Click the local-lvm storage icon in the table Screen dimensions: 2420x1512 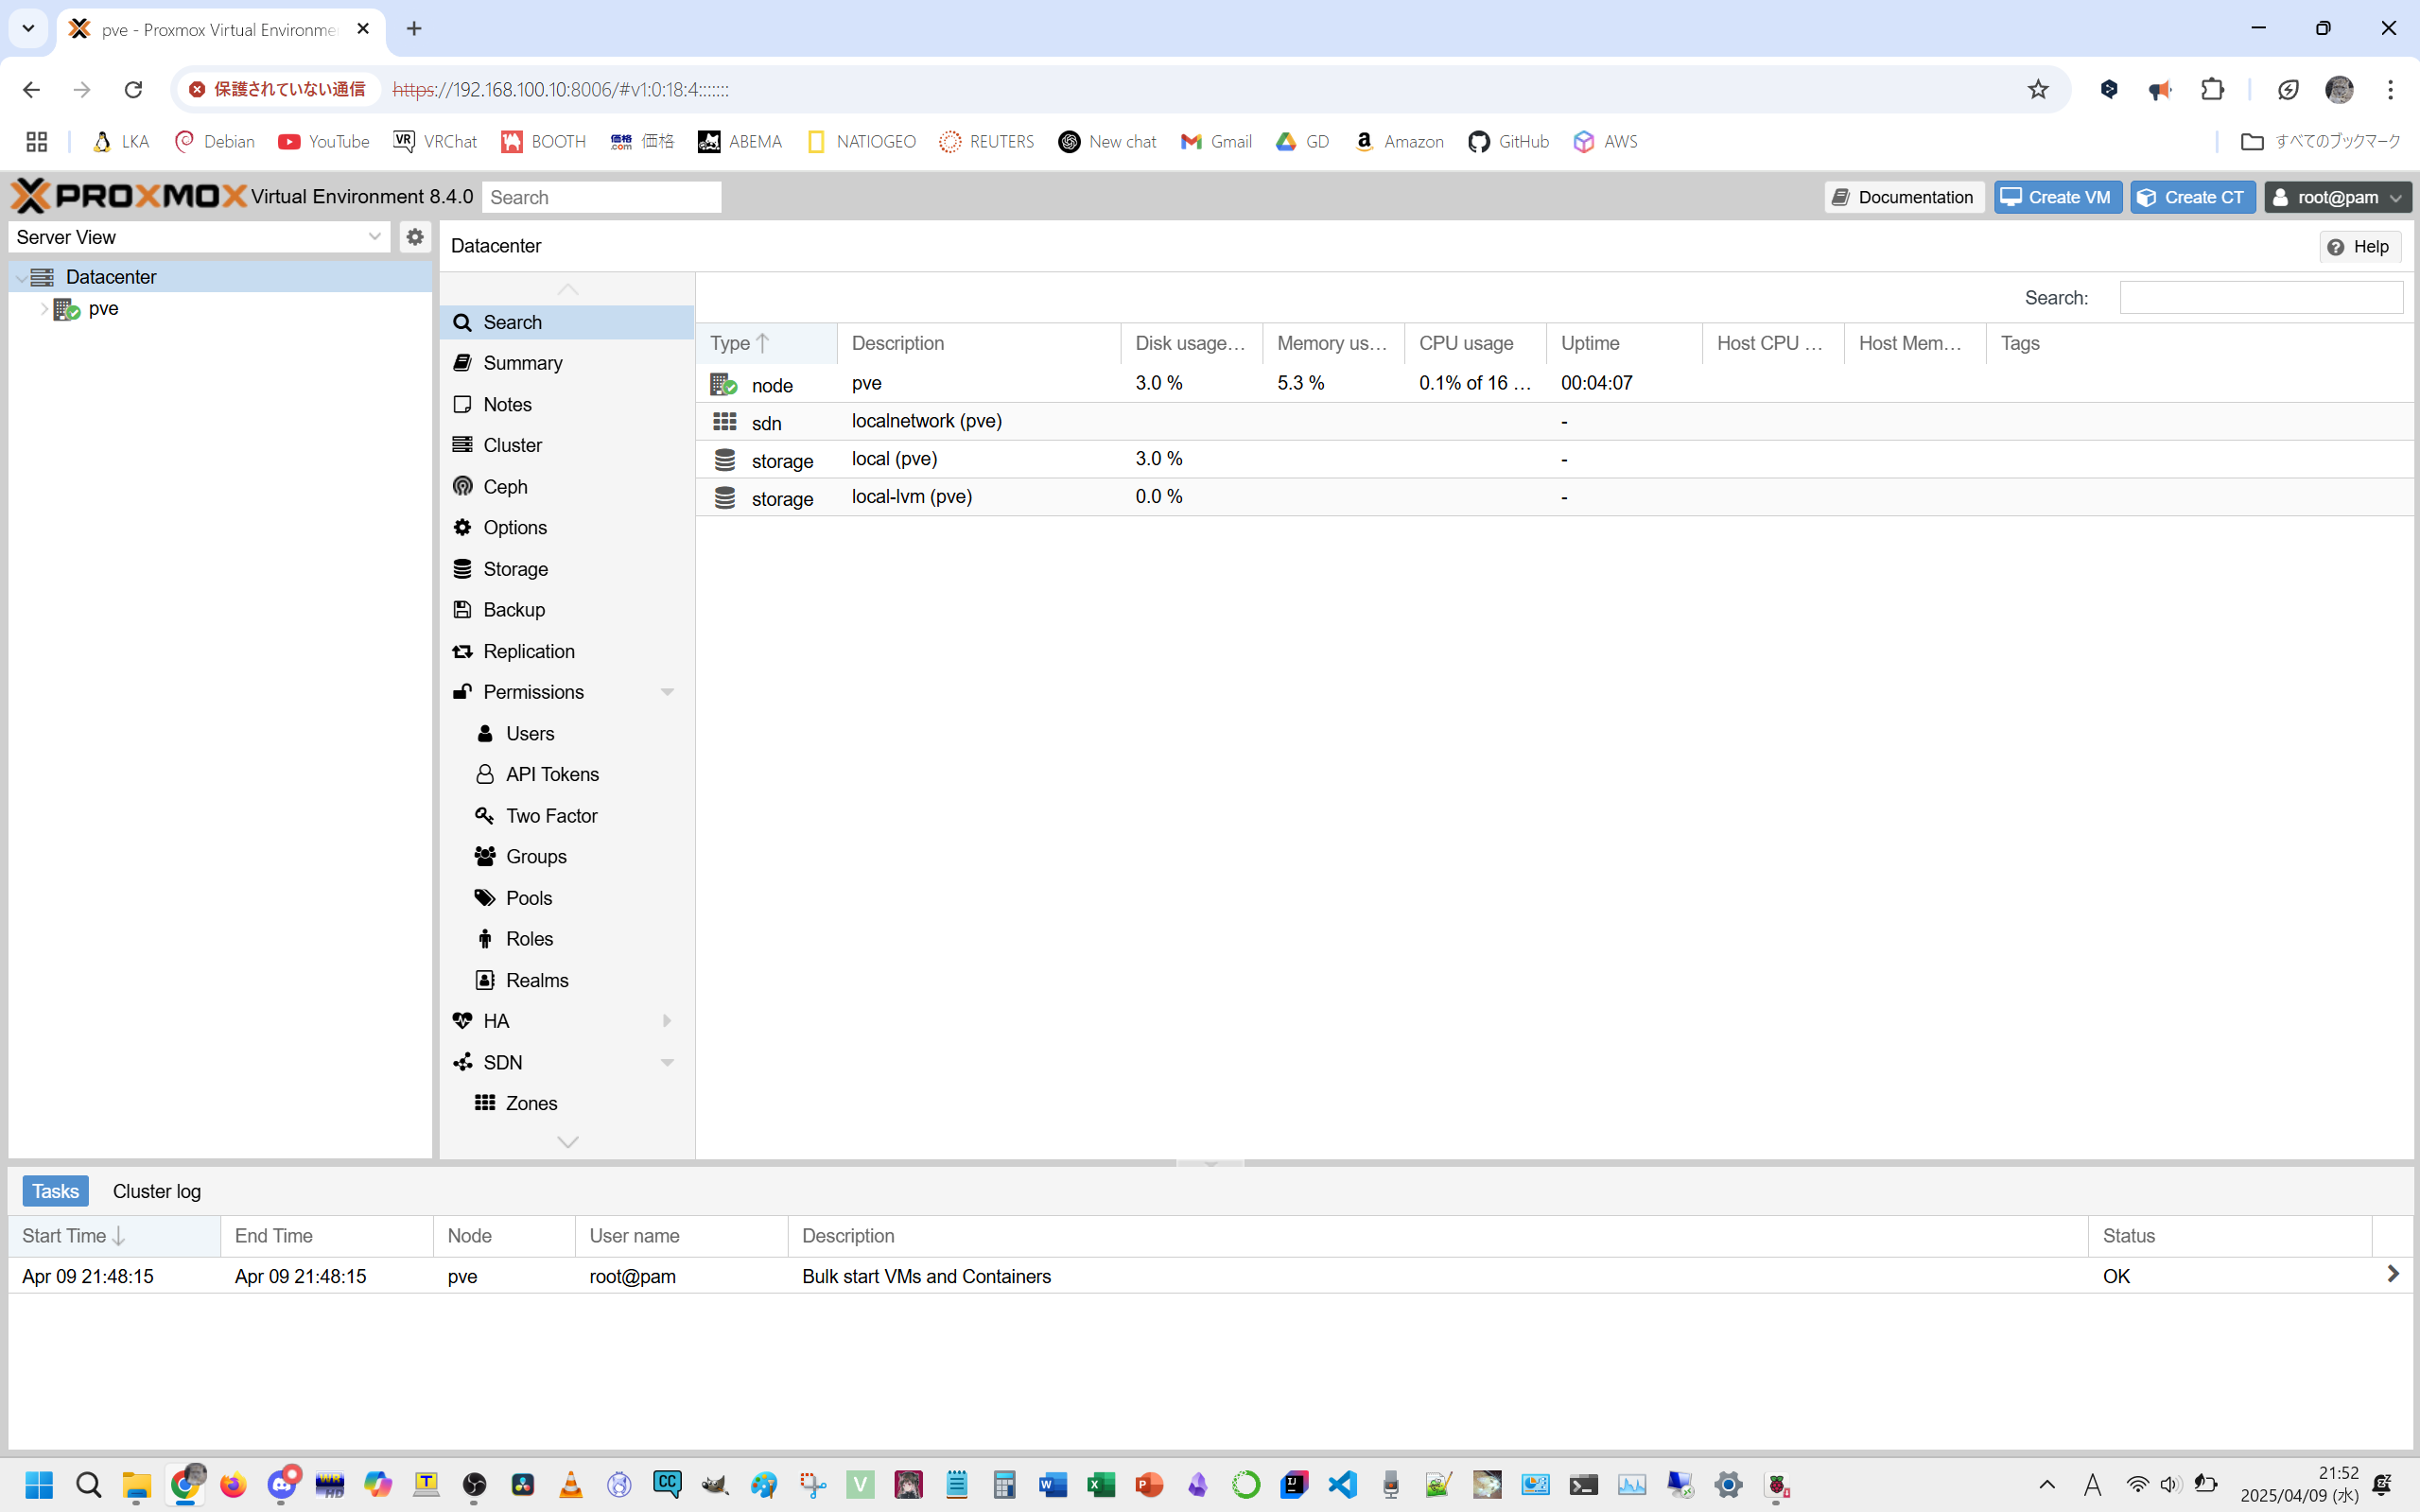point(724,497)
